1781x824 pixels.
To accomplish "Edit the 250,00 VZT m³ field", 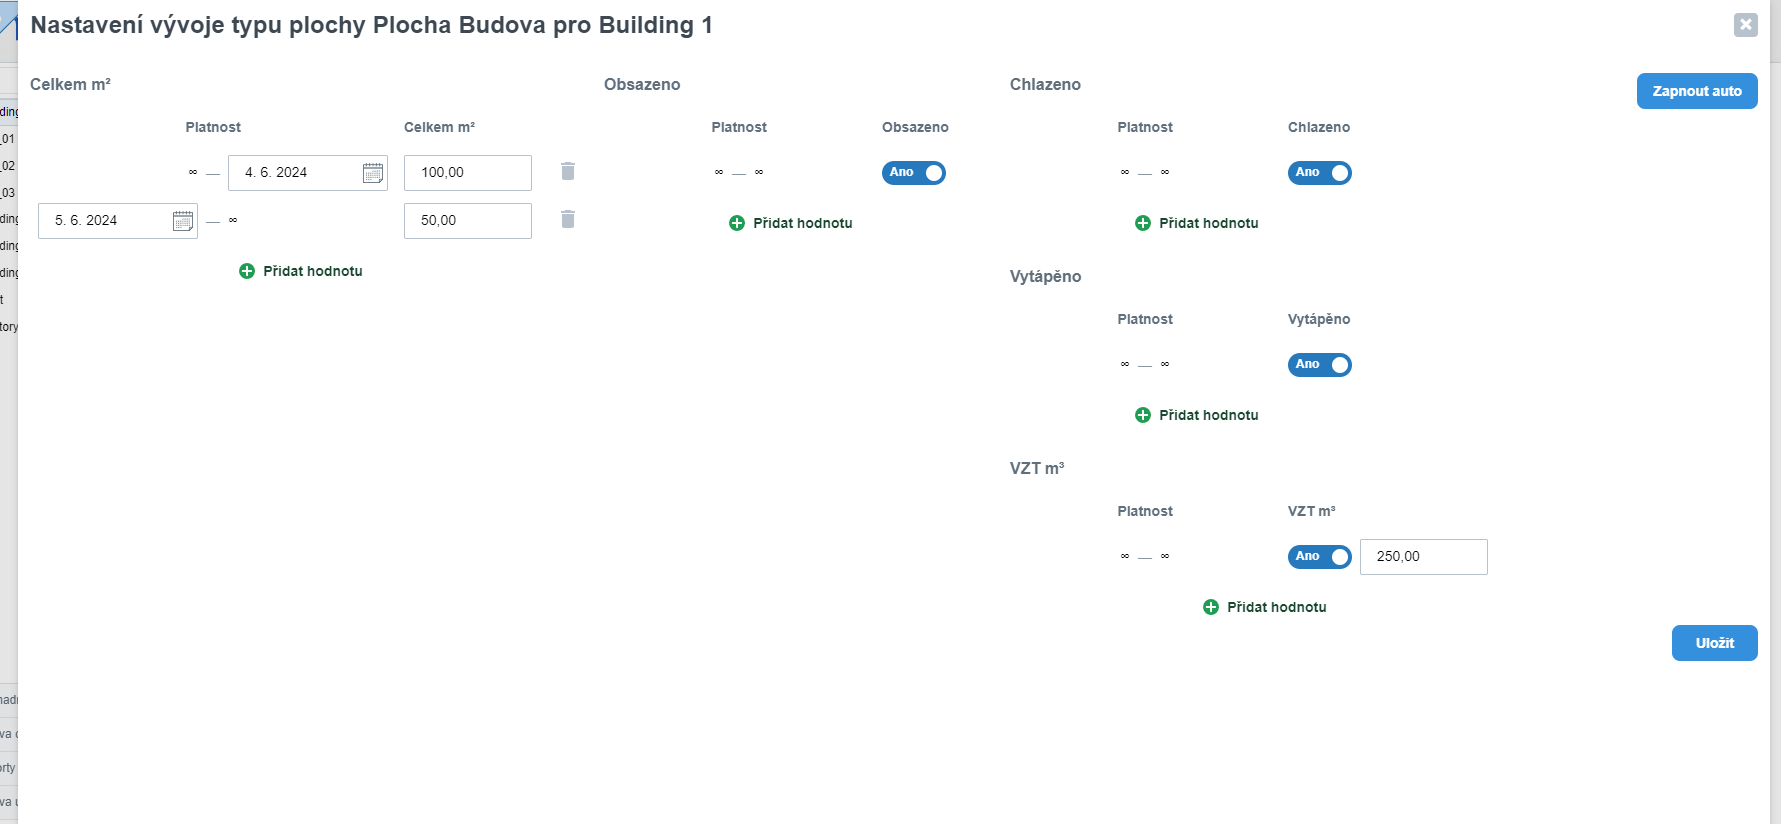I will coord(1423,557).
